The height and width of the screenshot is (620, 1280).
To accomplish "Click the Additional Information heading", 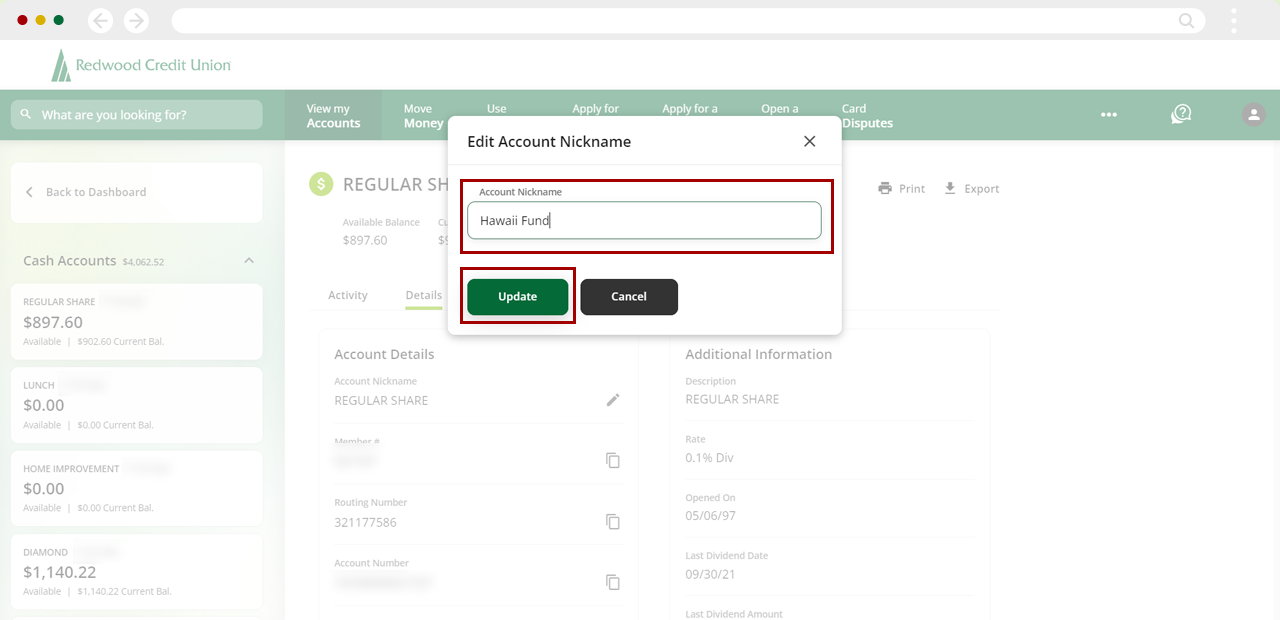I will click(759, 354).
